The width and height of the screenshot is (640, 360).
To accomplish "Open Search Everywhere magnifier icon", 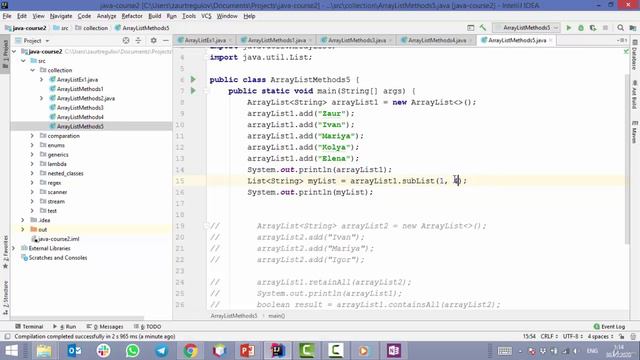I will click(620, 28).
